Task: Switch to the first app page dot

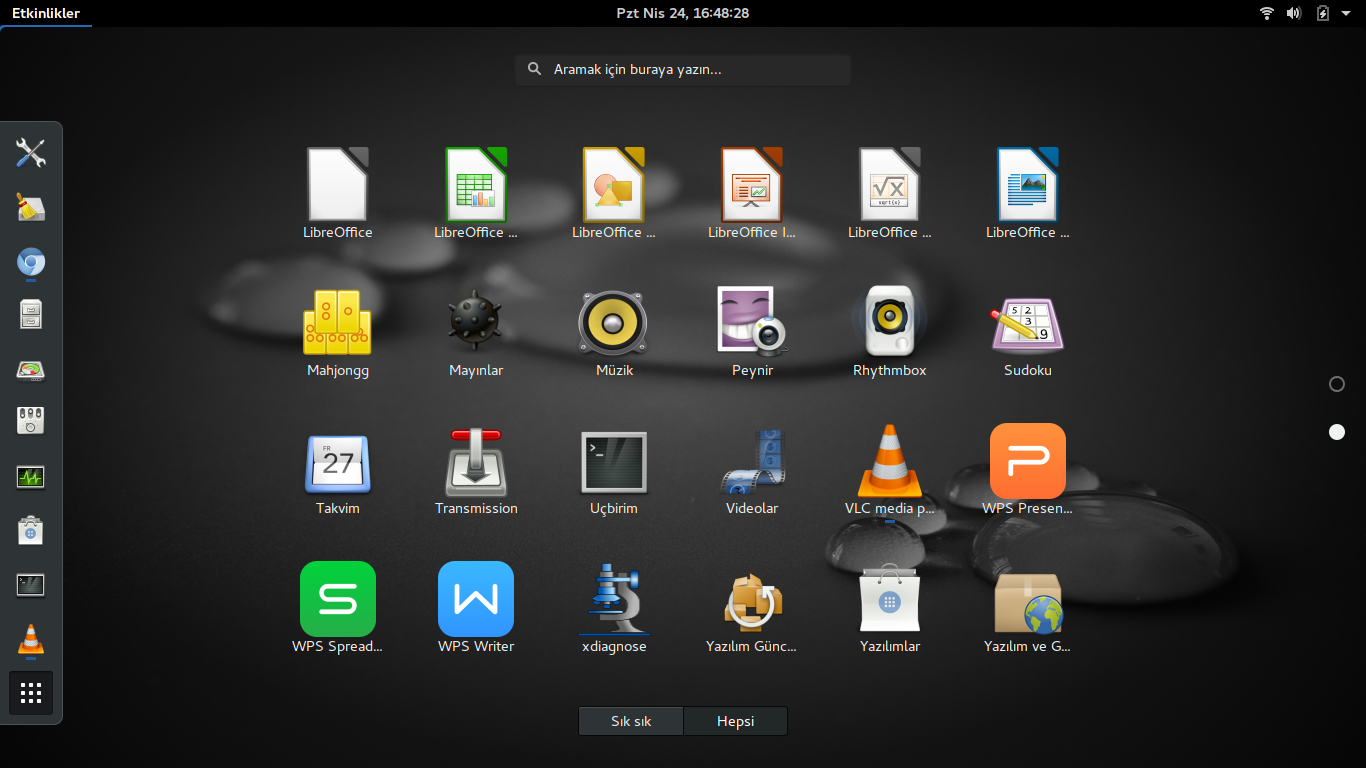Action: pyautogui.click(x=1337, y=384)
